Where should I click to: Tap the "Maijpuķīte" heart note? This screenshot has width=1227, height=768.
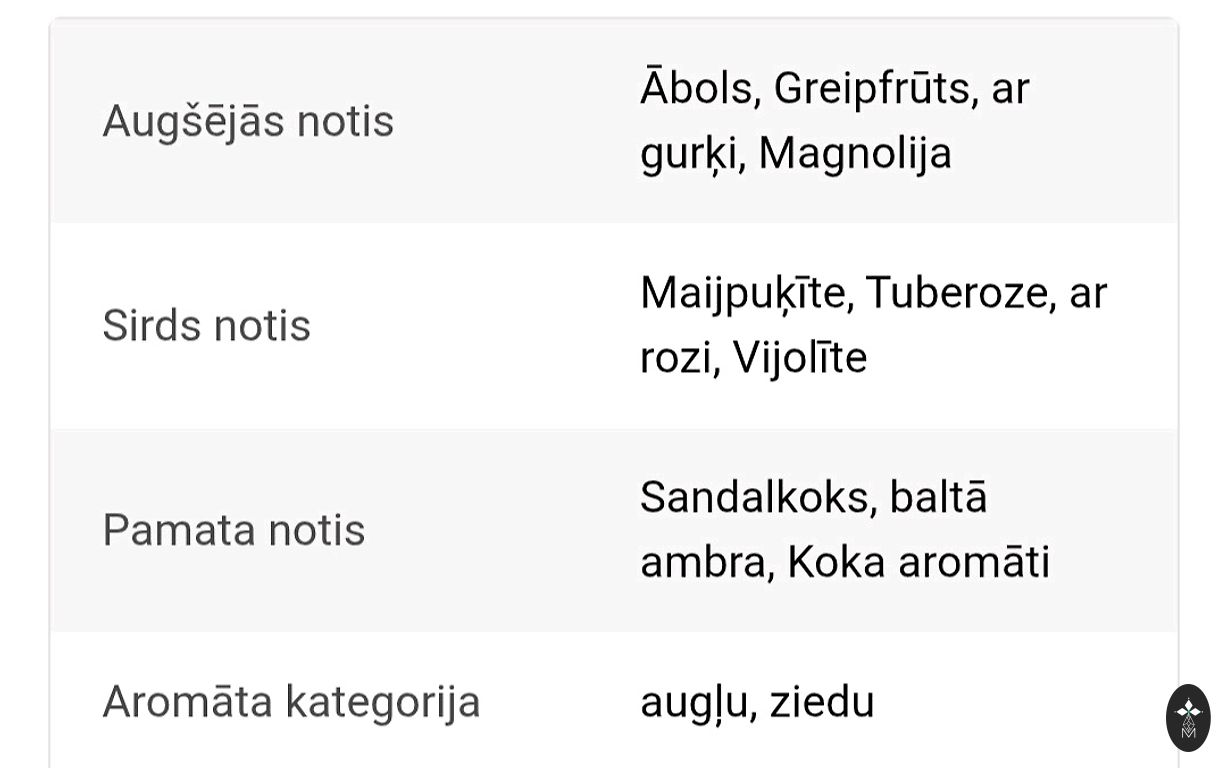click(x=744, y=293)
